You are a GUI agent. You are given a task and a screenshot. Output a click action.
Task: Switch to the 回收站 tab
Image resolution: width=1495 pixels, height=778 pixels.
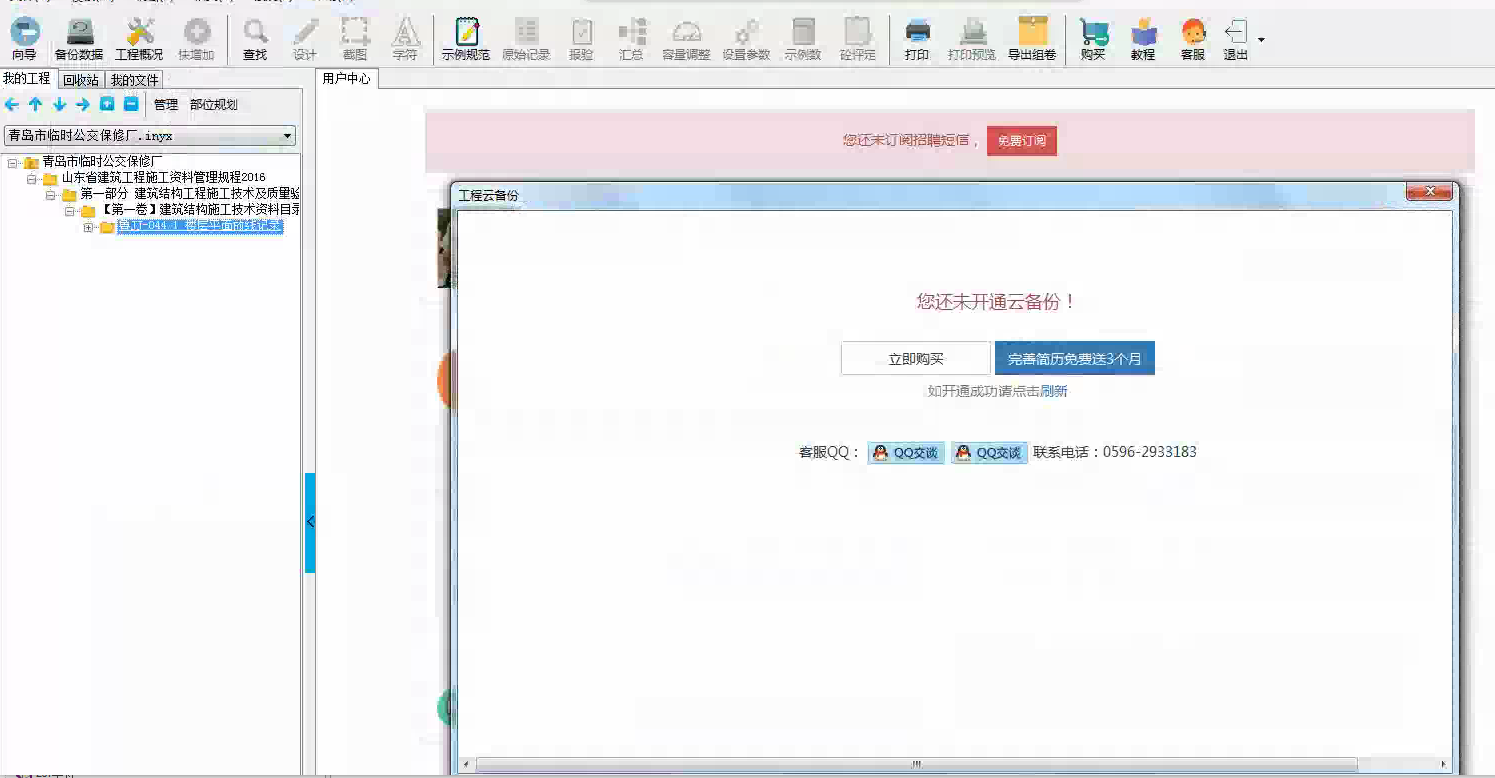[80, 80]
